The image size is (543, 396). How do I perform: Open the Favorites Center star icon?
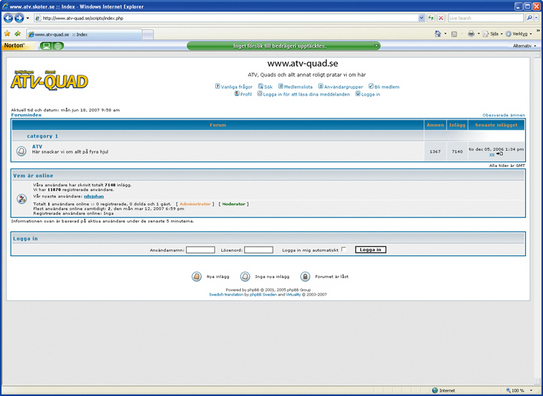[x=7, y=34]
